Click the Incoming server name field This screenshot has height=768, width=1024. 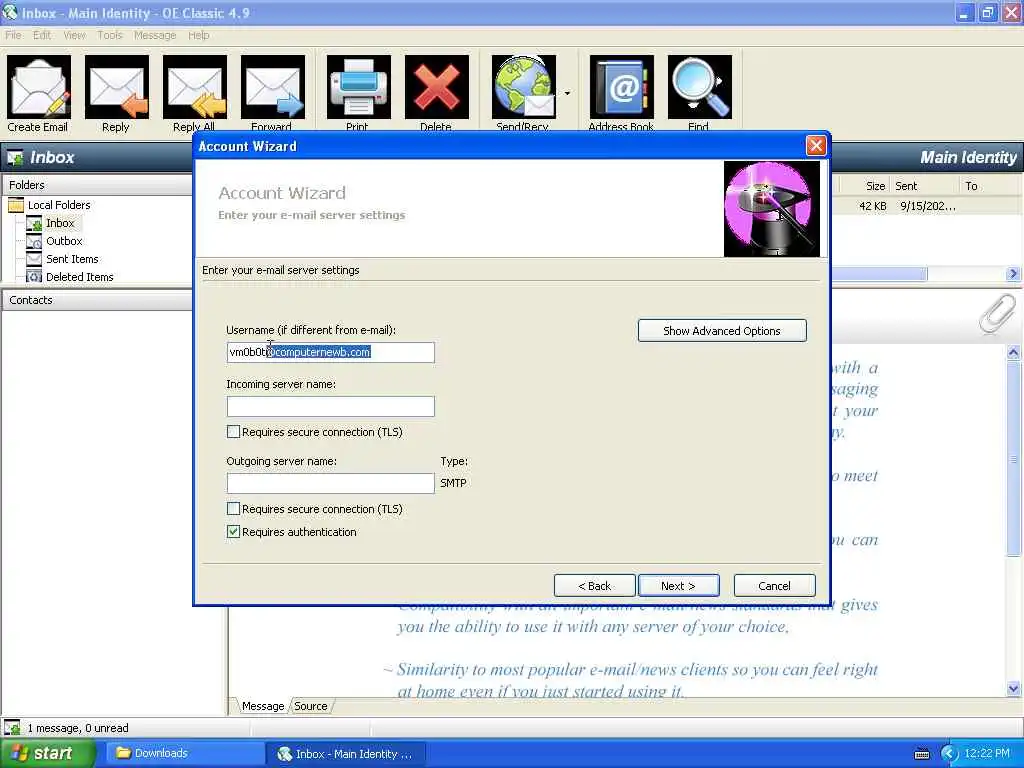pos(330,406)
